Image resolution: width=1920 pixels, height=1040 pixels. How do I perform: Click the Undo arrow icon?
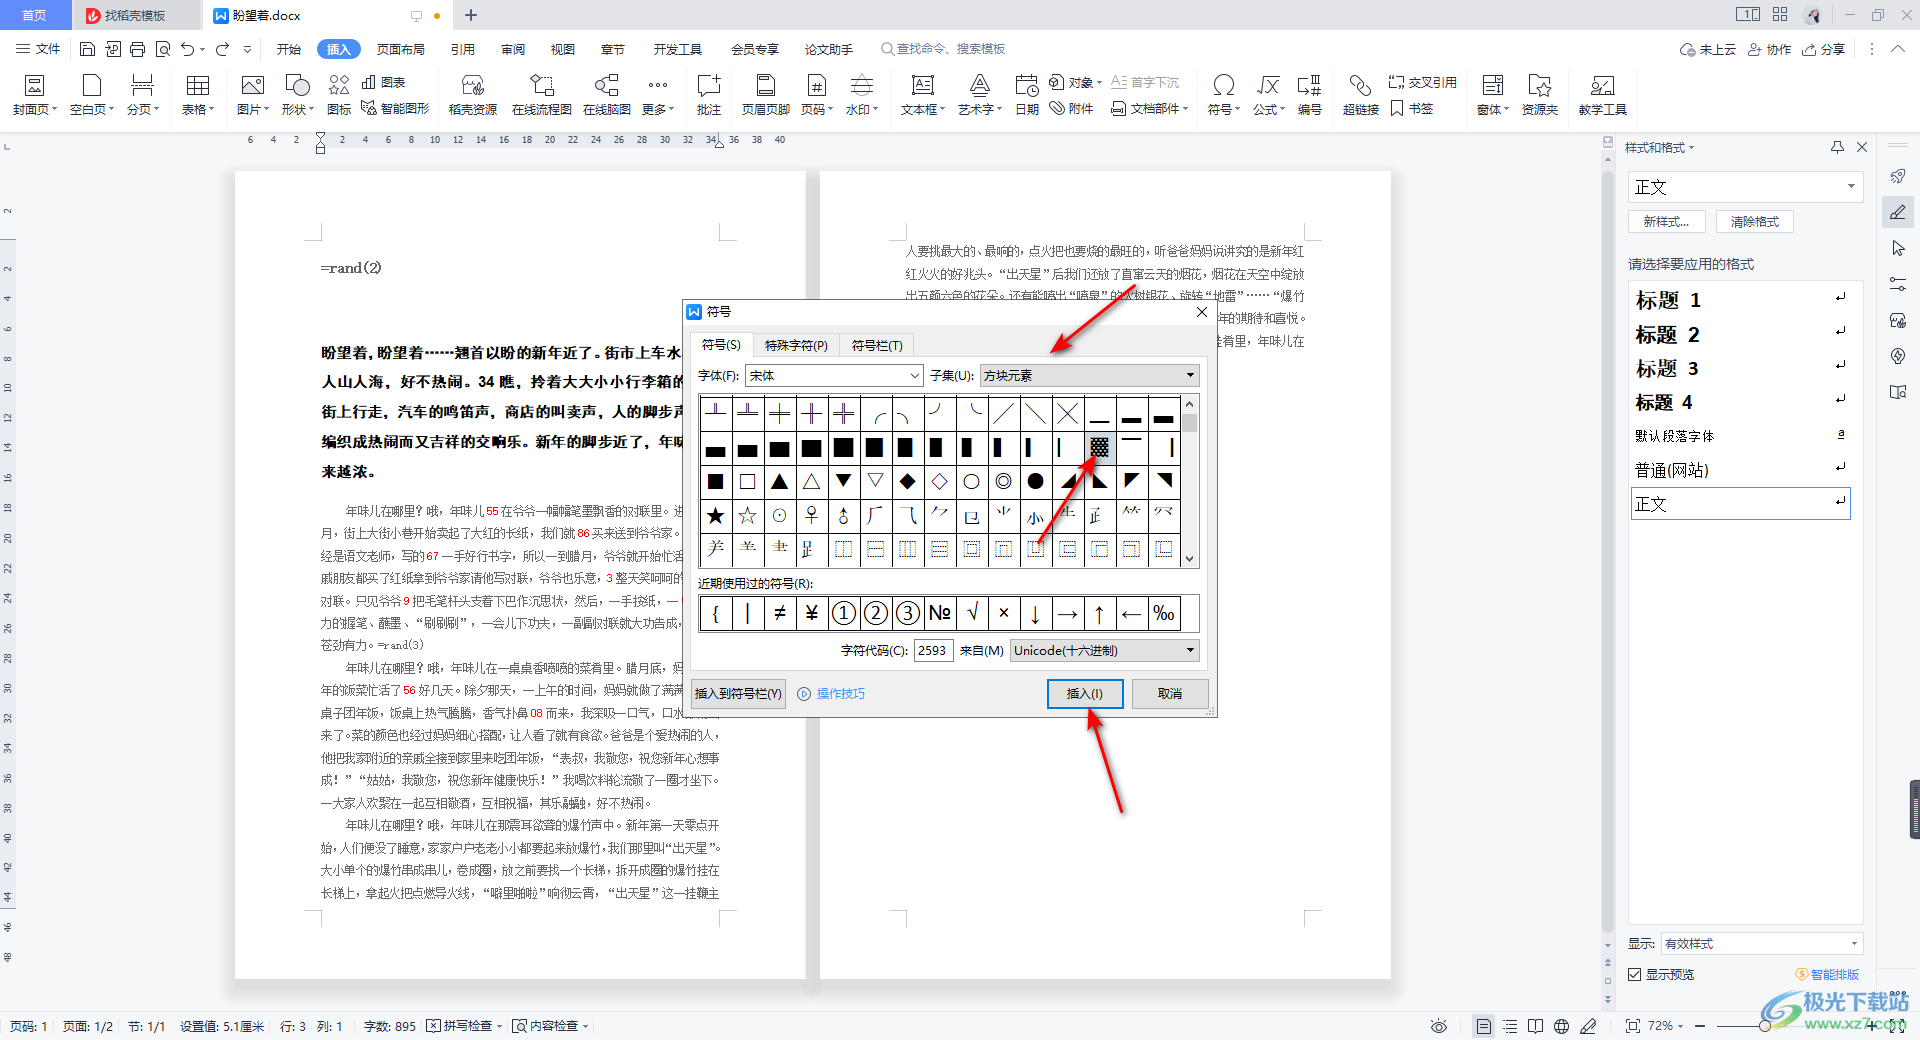coord(187,49)
